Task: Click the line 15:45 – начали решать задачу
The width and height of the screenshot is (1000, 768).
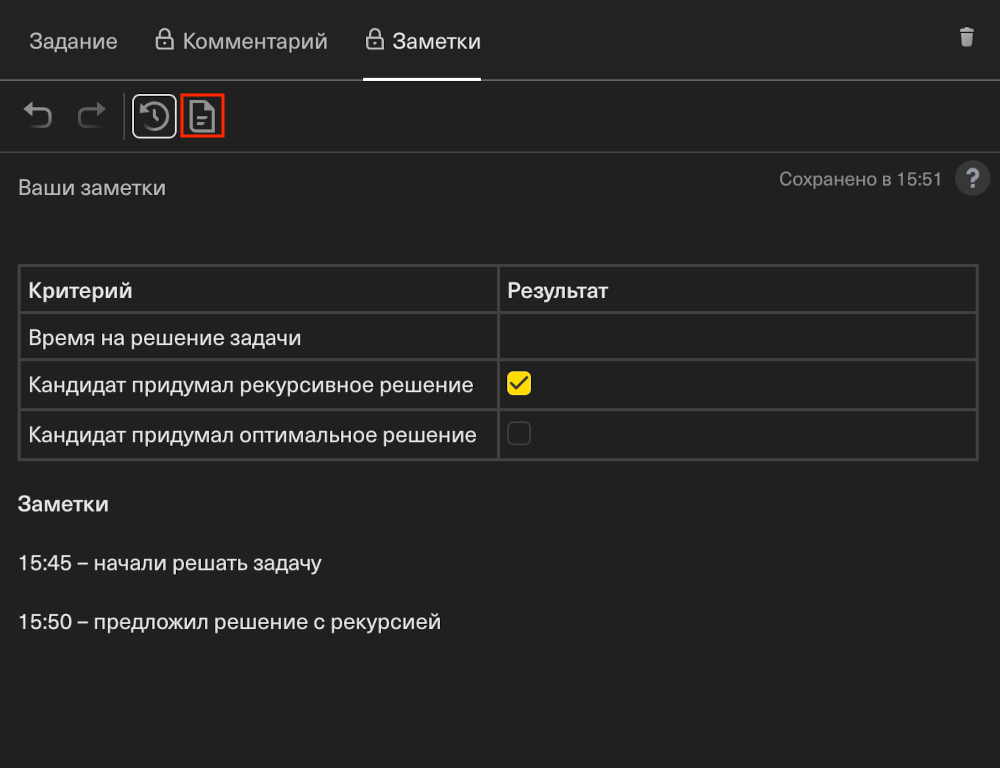Action: pyautogui.click(x=170, y=563)
